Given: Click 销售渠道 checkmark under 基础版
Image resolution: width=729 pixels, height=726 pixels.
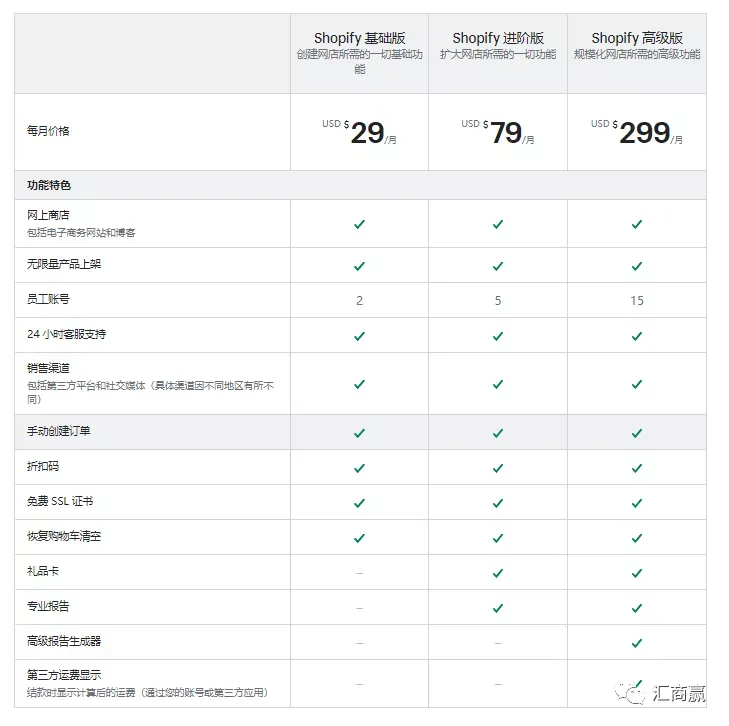Looking at the screenshot, I should click(359, 384).
